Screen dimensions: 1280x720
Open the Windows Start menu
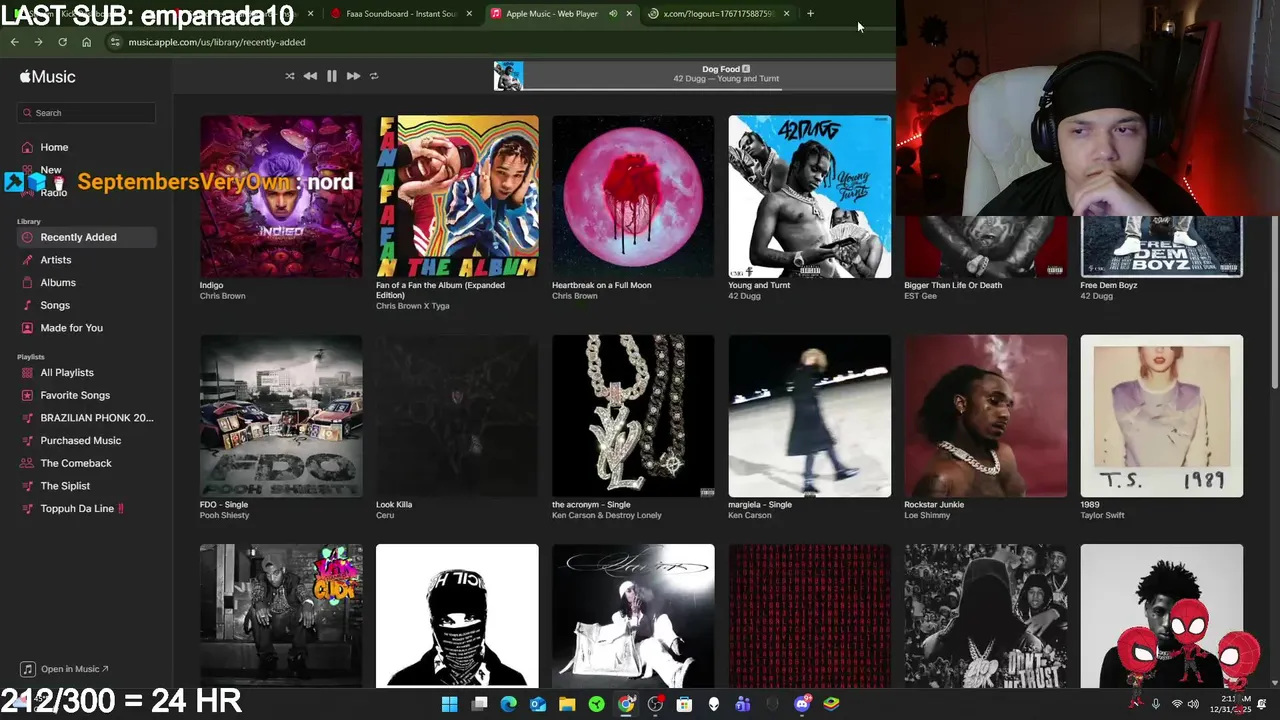click(x=450, y=704)
